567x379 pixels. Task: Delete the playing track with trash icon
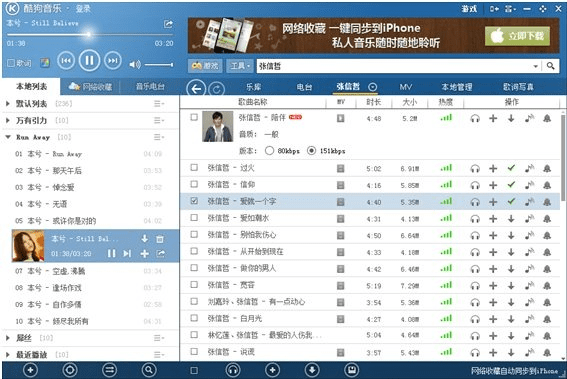pyautogui.click(x=159, y=239)
